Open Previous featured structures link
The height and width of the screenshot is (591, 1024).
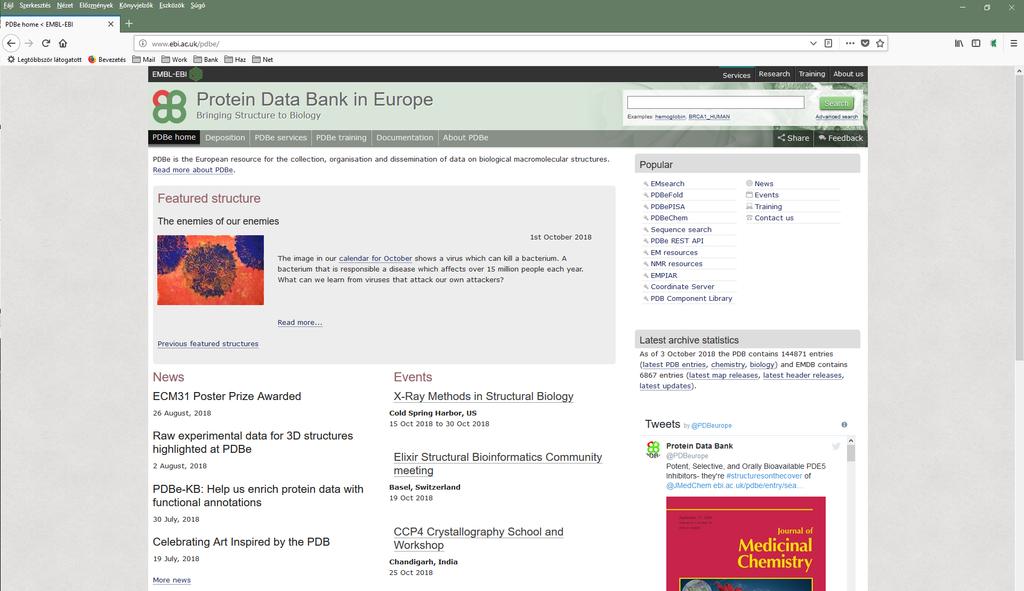[x=208, y=344]
